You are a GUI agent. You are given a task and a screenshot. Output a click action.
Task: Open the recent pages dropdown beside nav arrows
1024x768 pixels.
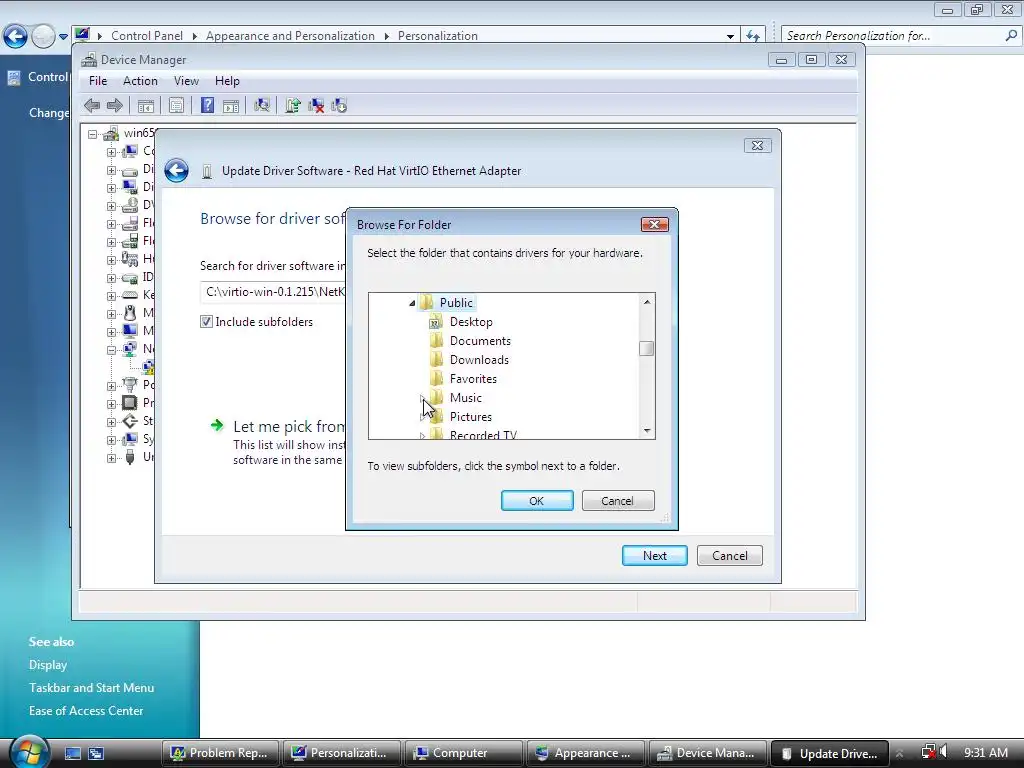pos(63,37)
